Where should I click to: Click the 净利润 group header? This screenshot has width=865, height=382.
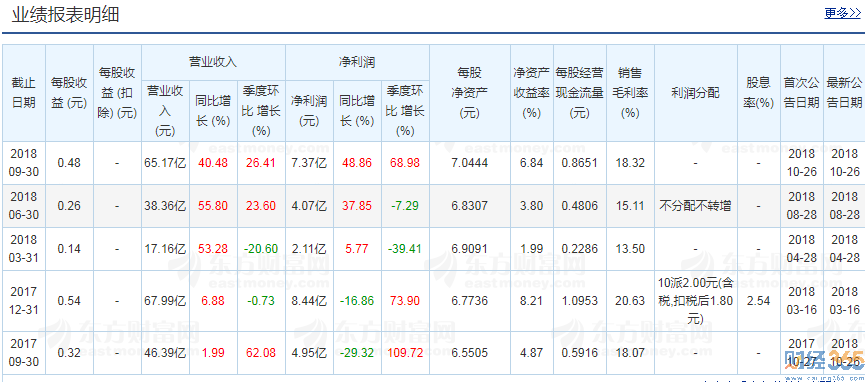click(357, 62)
